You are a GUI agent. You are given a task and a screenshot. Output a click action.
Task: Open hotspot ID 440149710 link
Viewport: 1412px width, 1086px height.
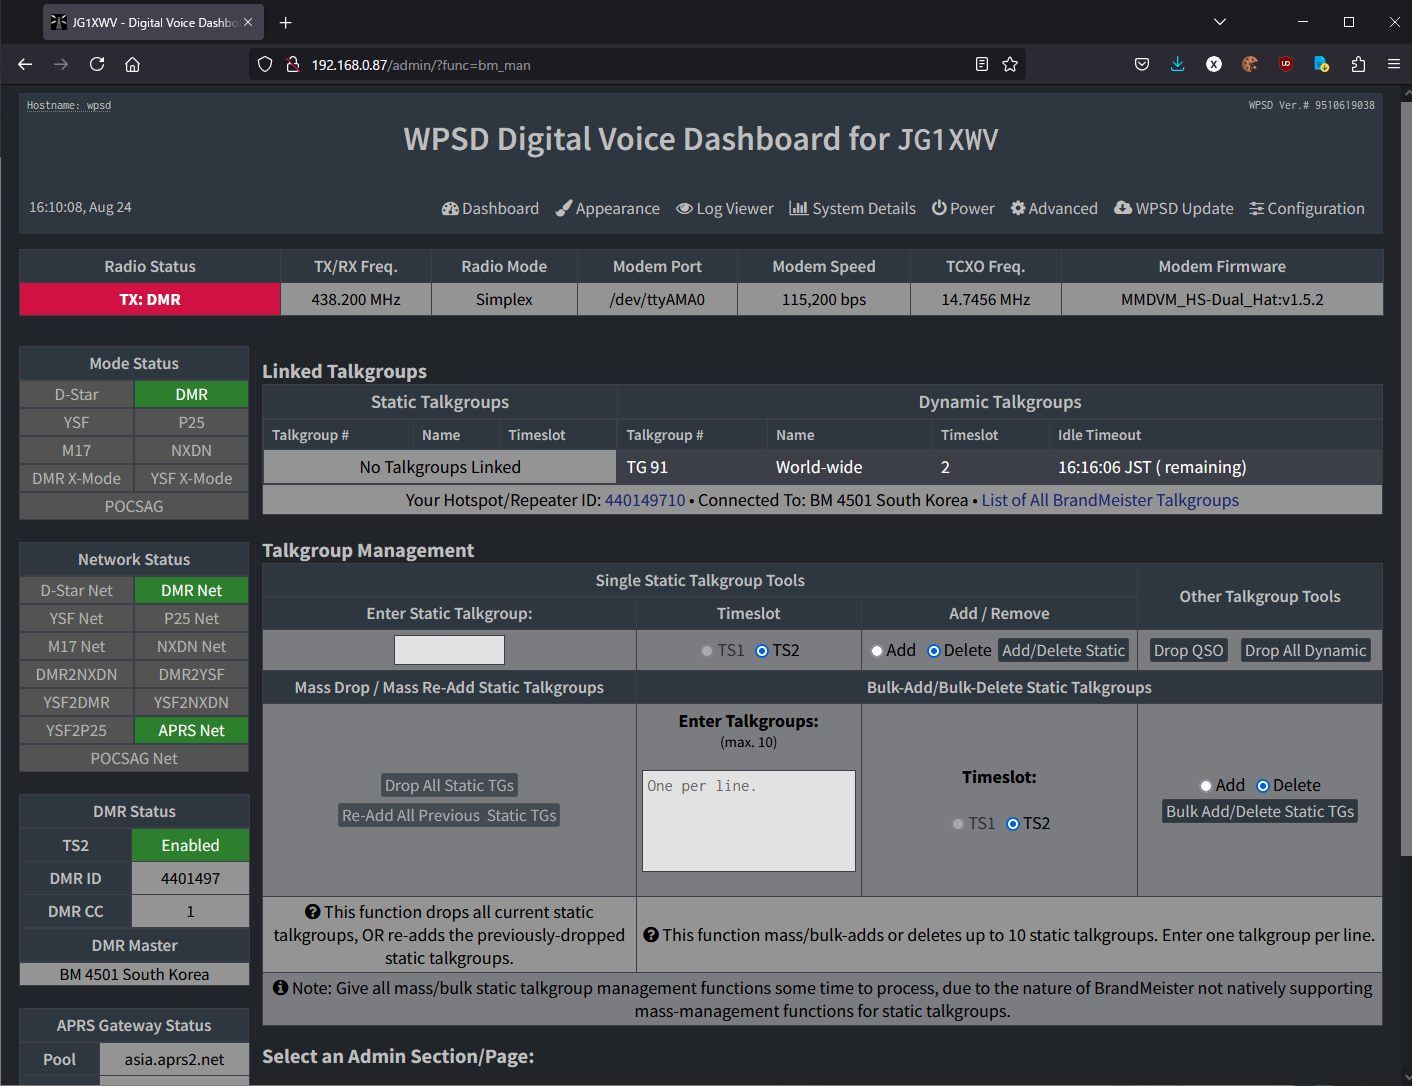tap(645, 500)
